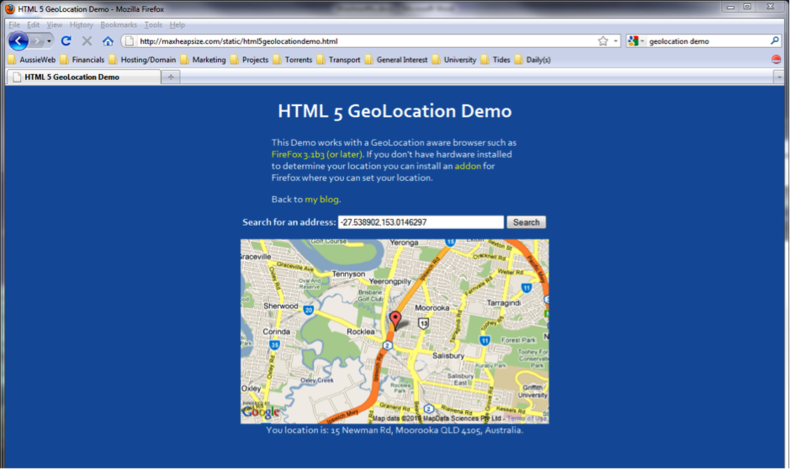Click the Google logo on the map

point(260,412)
